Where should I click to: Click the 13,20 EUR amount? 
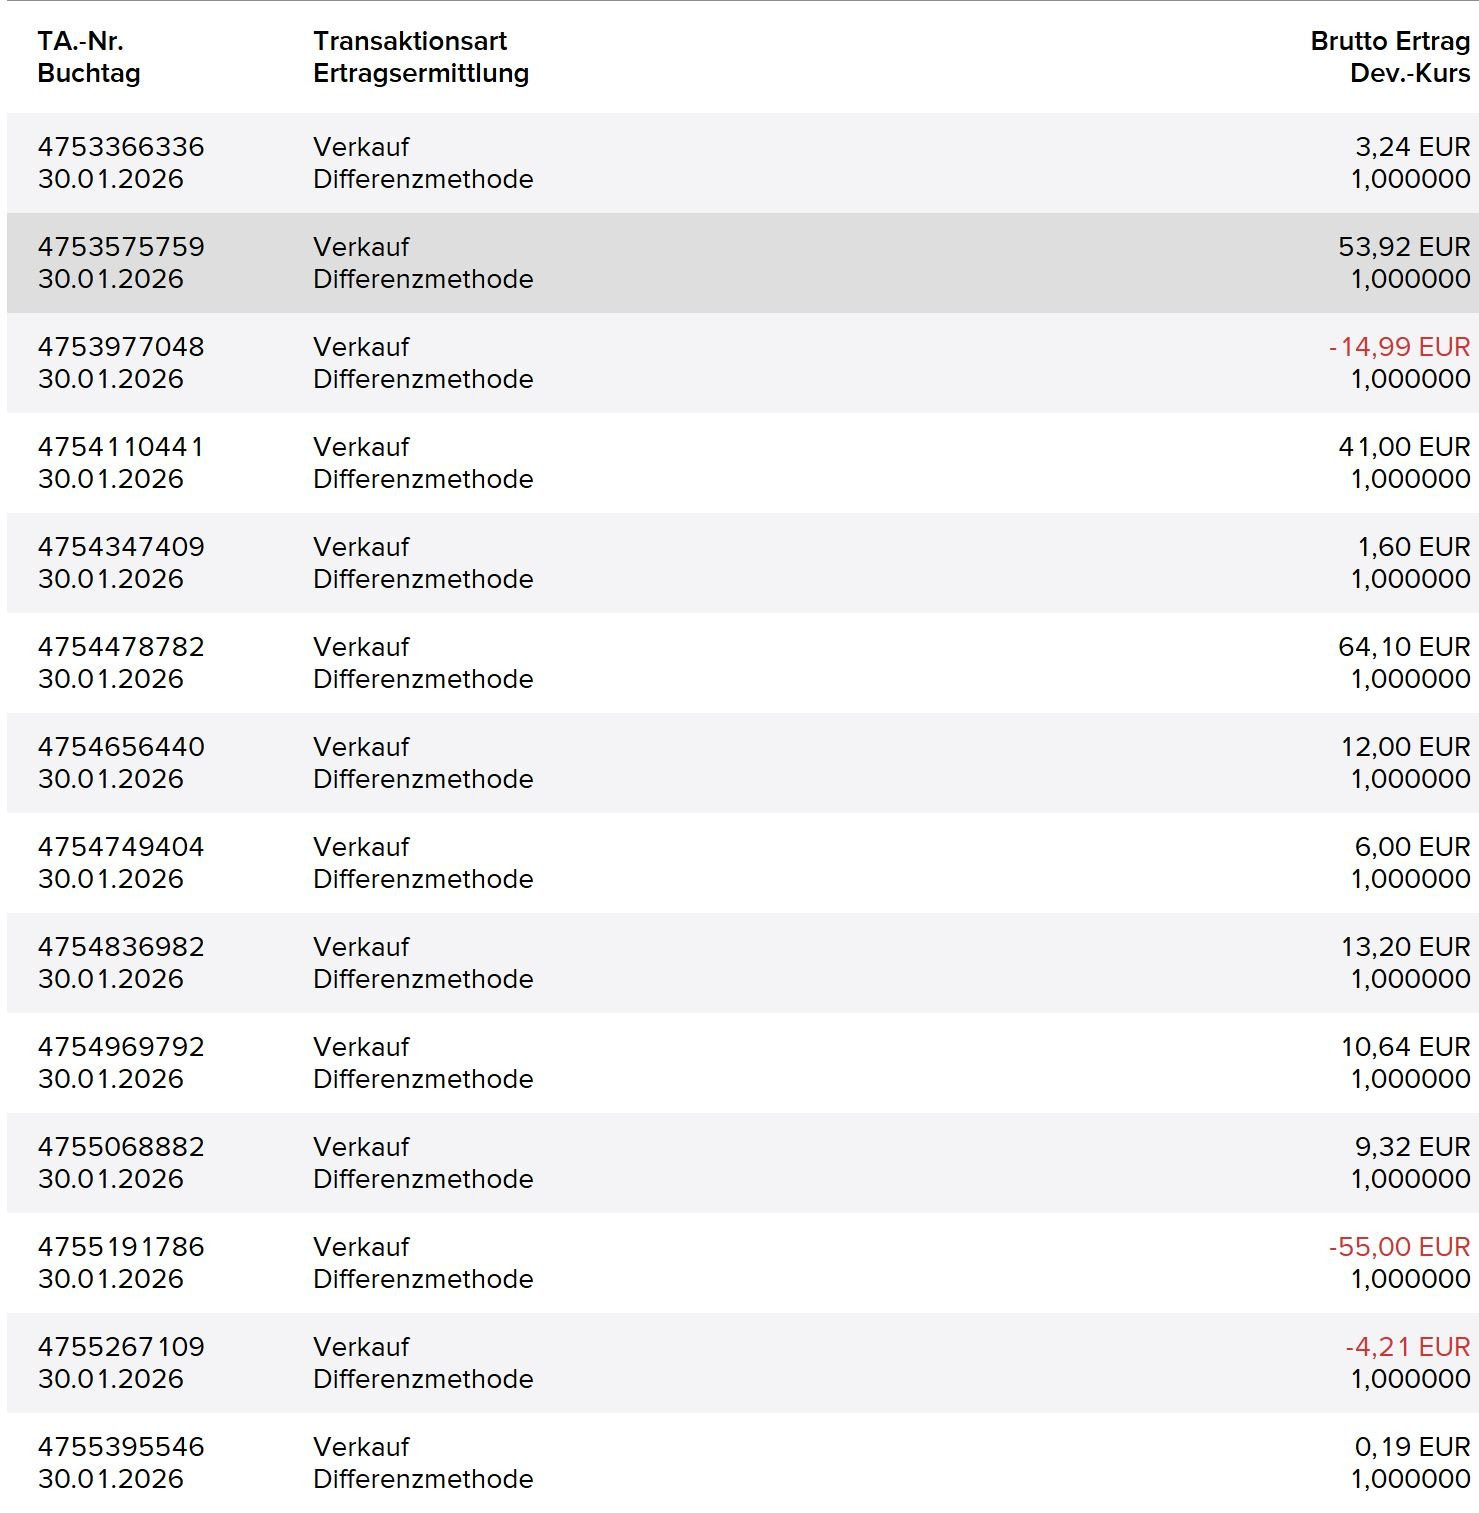1405,947
